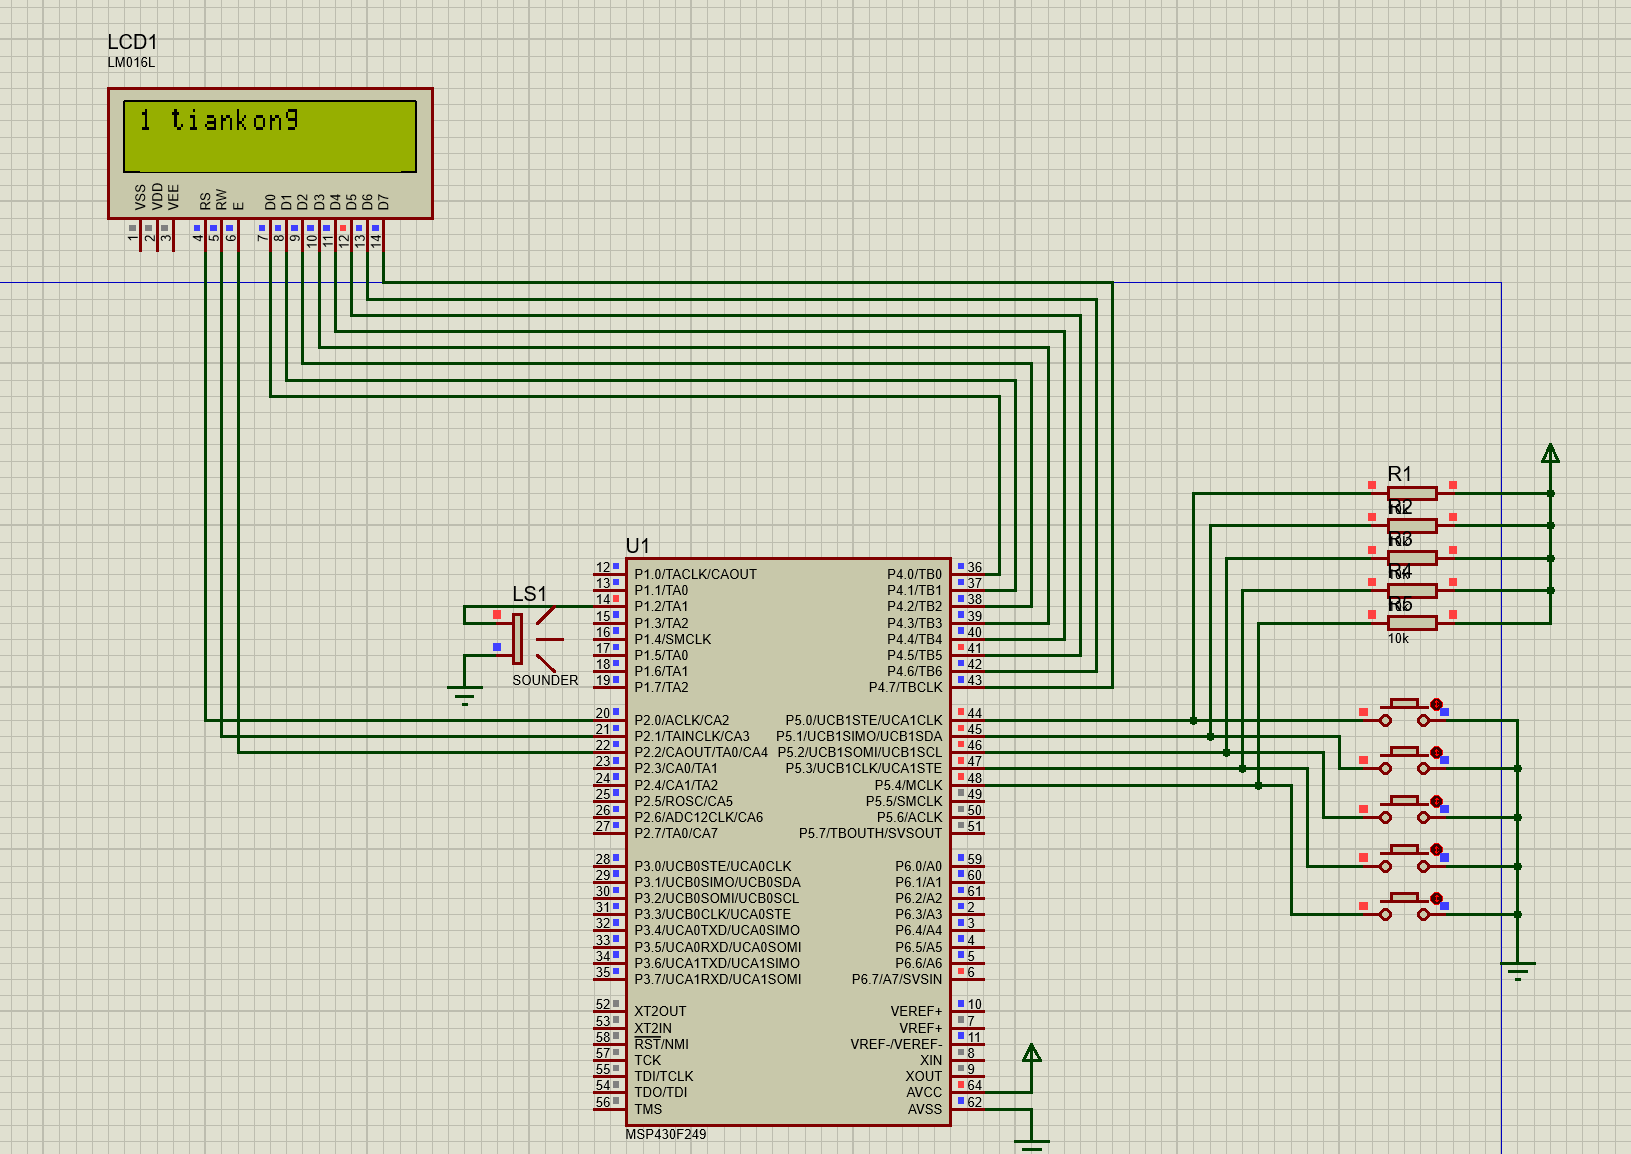Click the P1.2/TA1 pin name
Viewport: 1631px width, 1154px height.
pos(661,606)
